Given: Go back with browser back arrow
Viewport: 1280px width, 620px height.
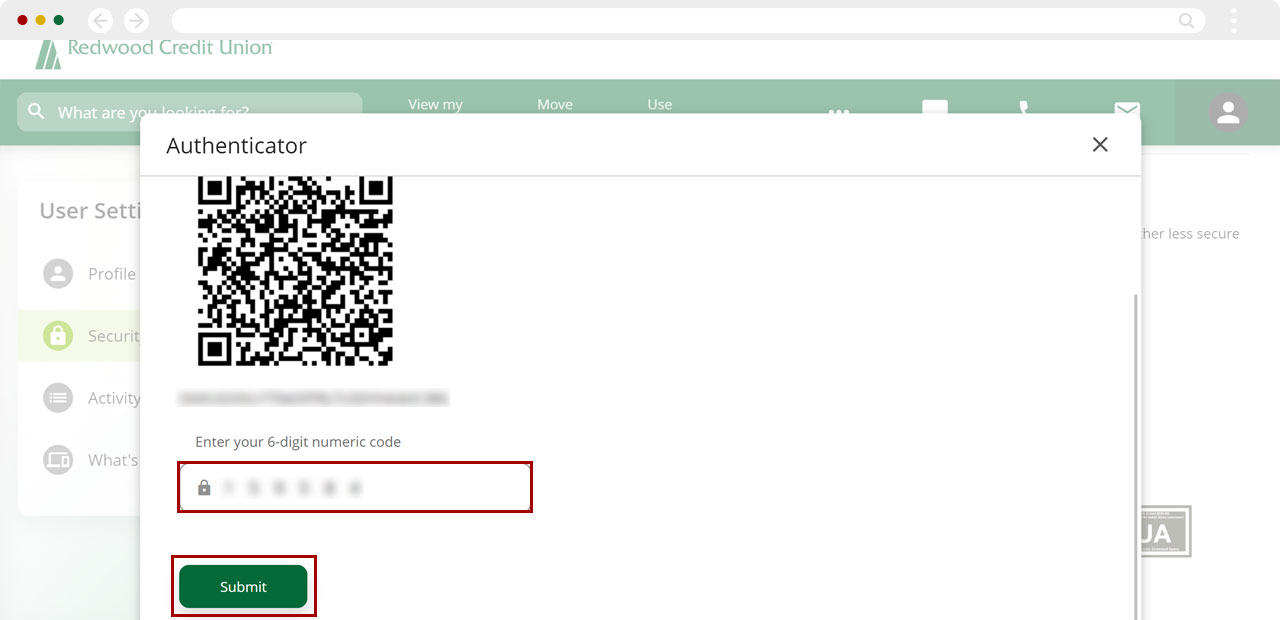Looking at the screenshot, I should click(100, 20).
